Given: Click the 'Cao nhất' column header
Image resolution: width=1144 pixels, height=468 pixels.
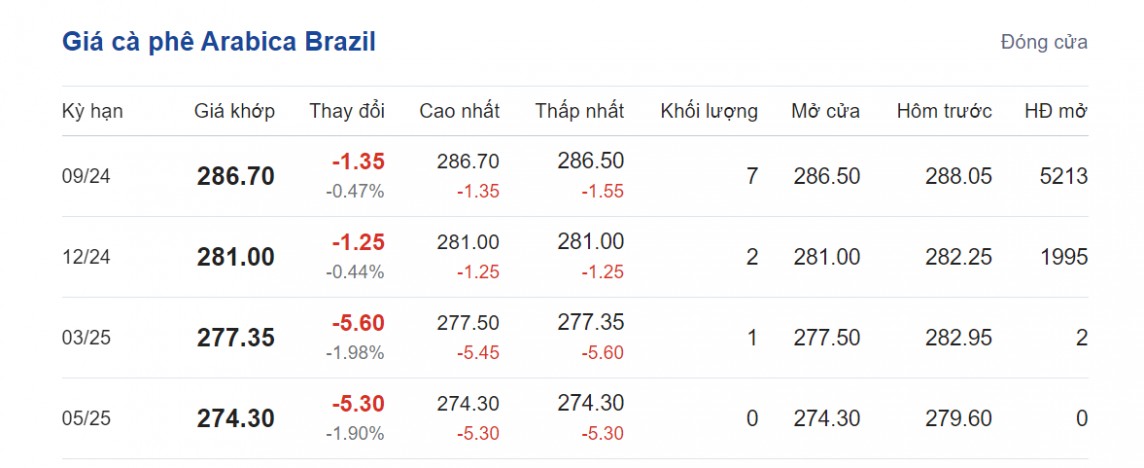Looking at the screenshot, I should tap(459, 111).
